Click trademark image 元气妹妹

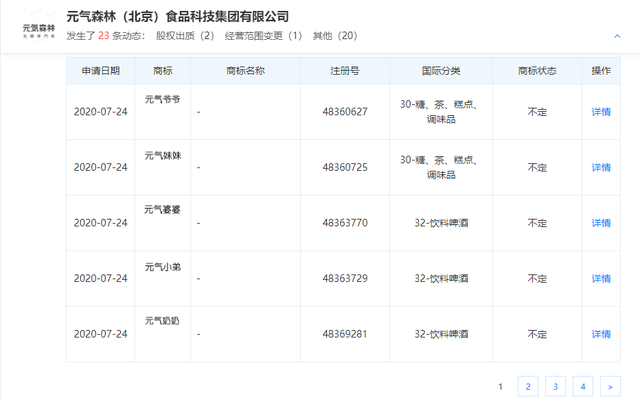click(x=162, y=155)
